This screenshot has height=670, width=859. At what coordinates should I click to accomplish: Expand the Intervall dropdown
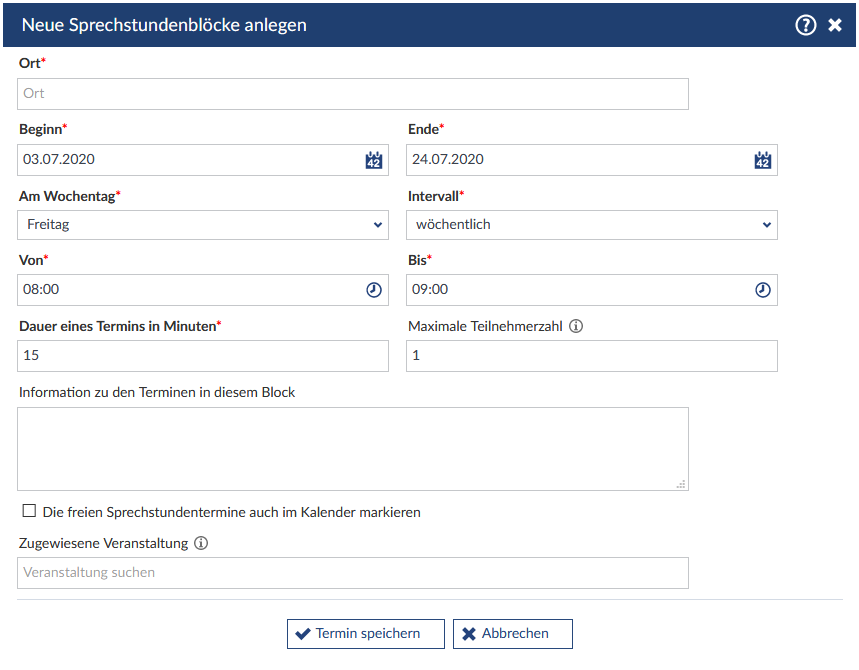pyautogui.click(x=592, y=225)
